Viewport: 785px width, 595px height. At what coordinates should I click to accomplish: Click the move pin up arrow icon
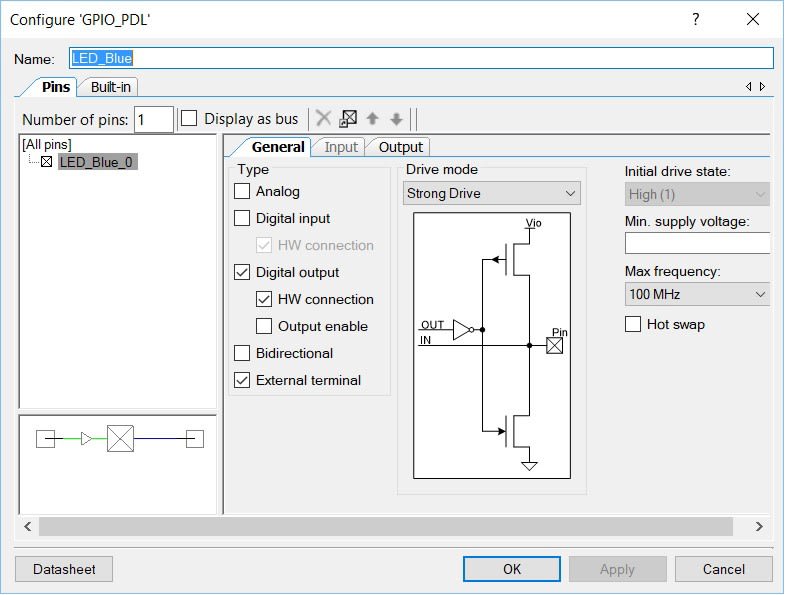(372, 119)
